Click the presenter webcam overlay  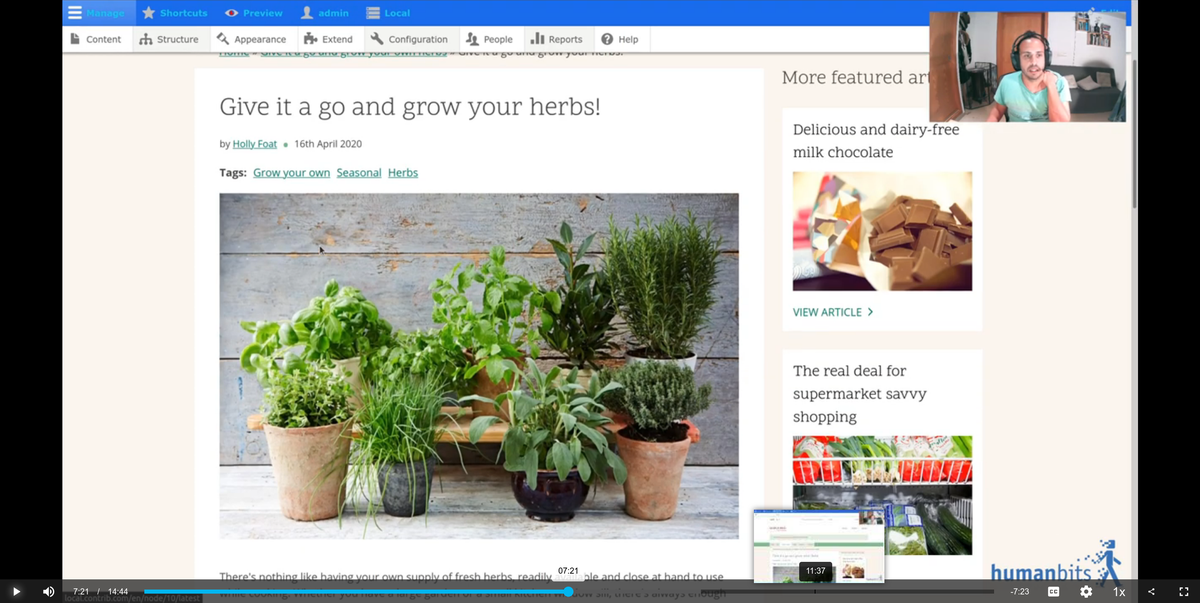tap(1027, 67)
